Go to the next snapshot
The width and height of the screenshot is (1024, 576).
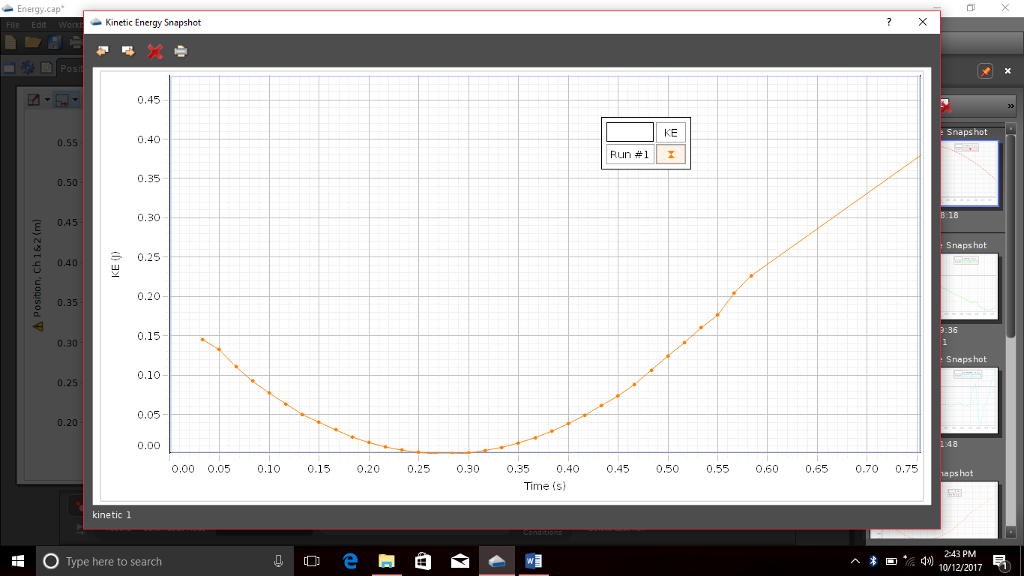128,51
